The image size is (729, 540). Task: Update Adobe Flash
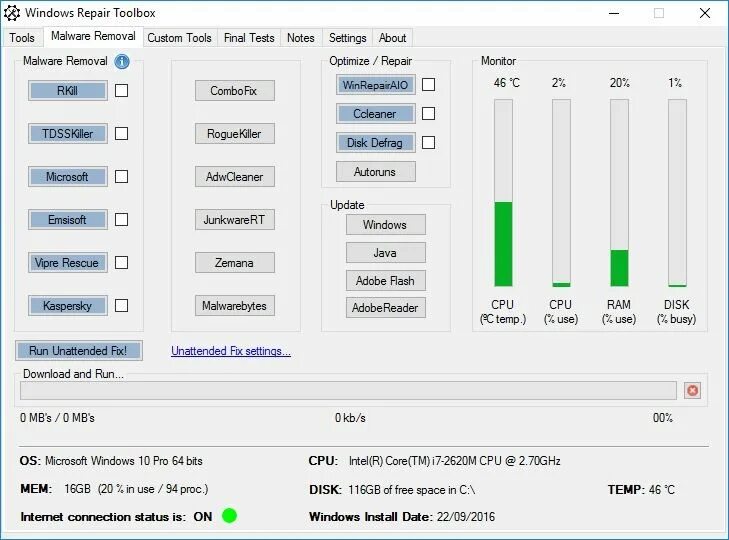(385, 280)
